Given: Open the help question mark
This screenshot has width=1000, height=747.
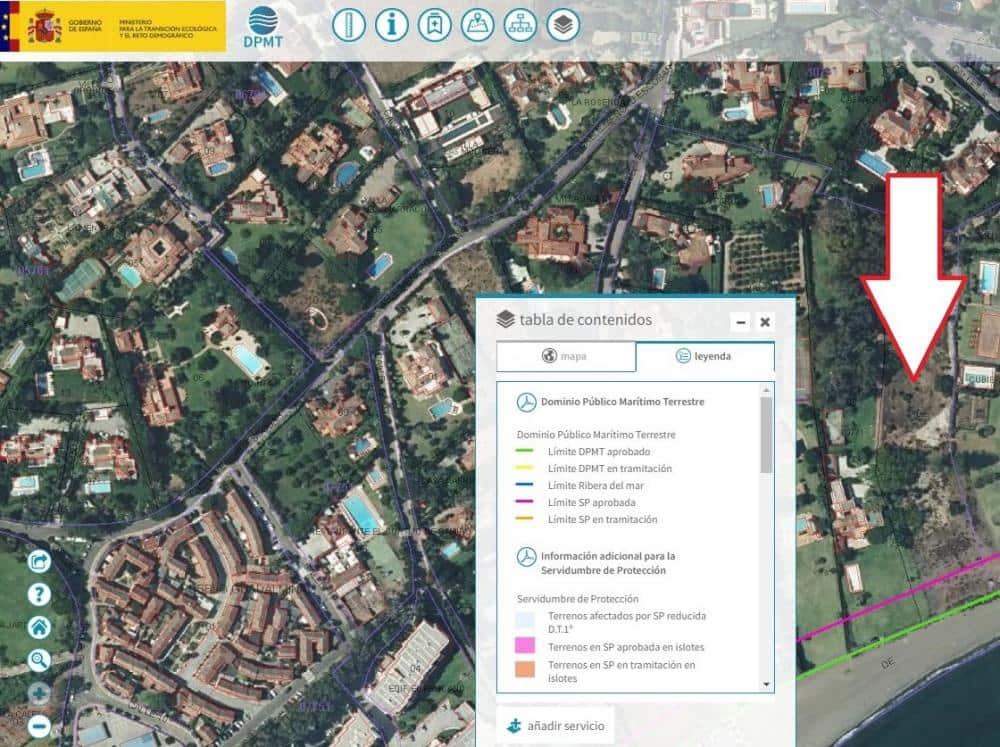Looking at the screenshot, I should pos(39,595).
